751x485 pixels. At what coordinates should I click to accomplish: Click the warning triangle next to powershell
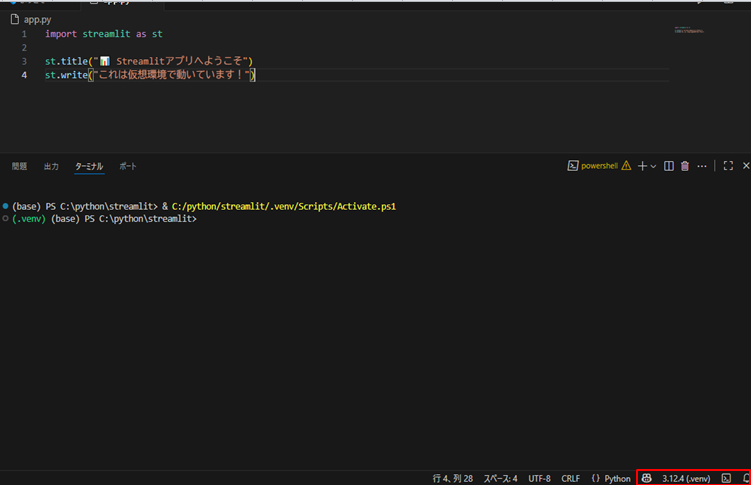coord(626,166)
